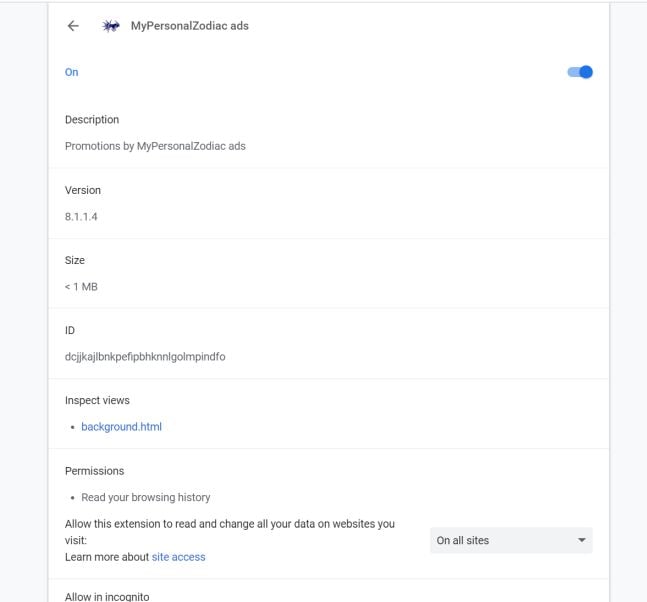Click the 'Allow in incognito' label
The width and height of the screenshot is (647, 602).
(x=107, y=597)
